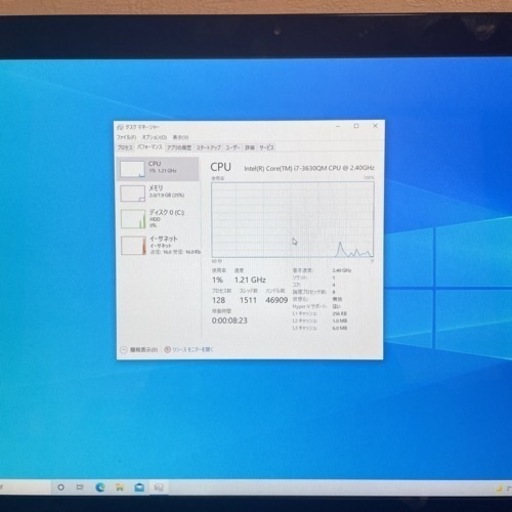Screen dimensions: 512x512
Task: Open the 表示(V) menu
Action: [180, 137]
